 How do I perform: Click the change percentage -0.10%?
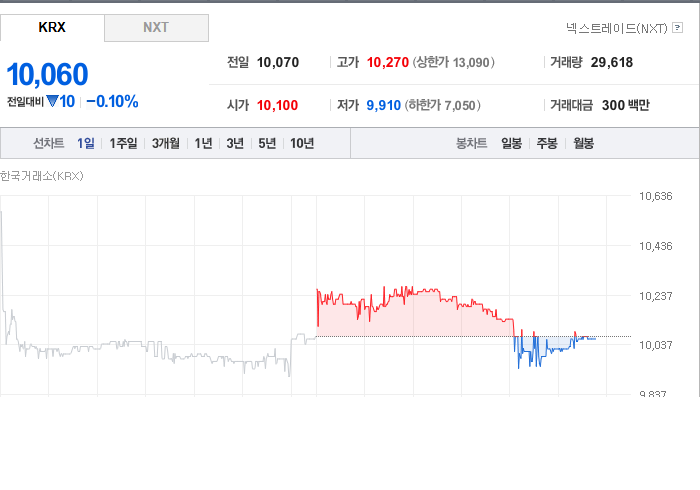click(112, 102)
